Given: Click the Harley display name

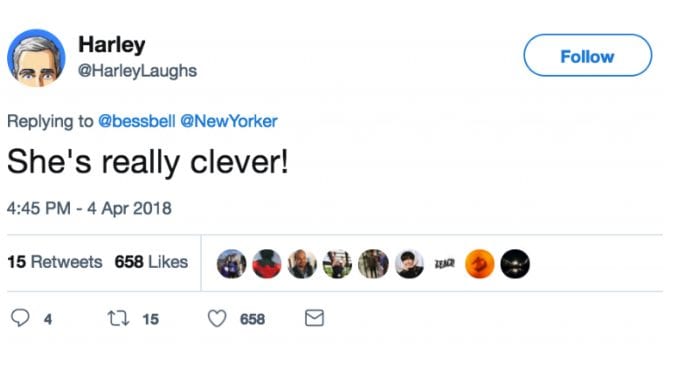Looking at the screenshot, I should 112,45.
